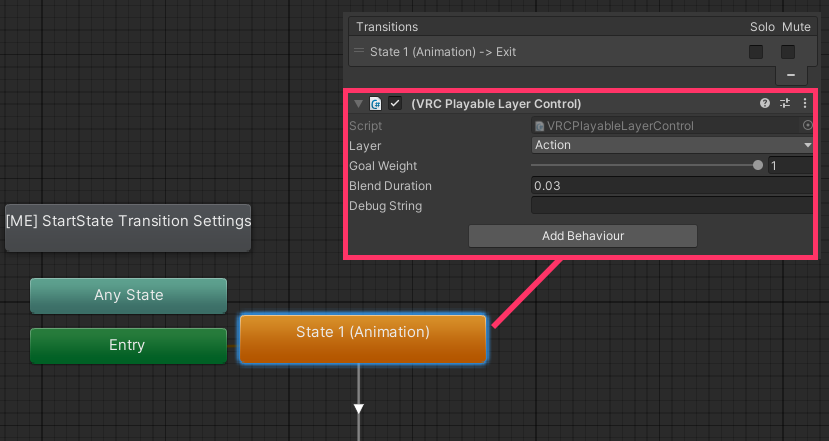This screenshot has width=829, height=441.
Task: Select the green Entry node
Action: point(128,345)
